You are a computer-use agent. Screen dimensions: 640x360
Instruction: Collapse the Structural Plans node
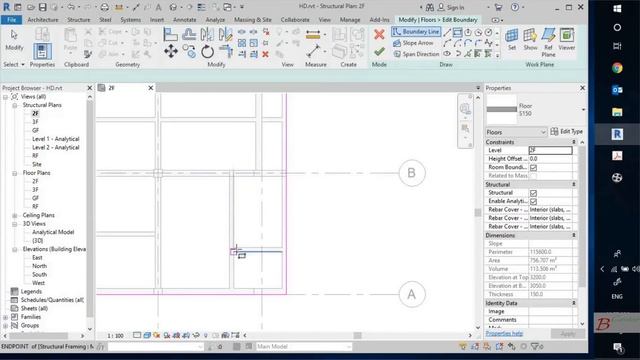15,105
